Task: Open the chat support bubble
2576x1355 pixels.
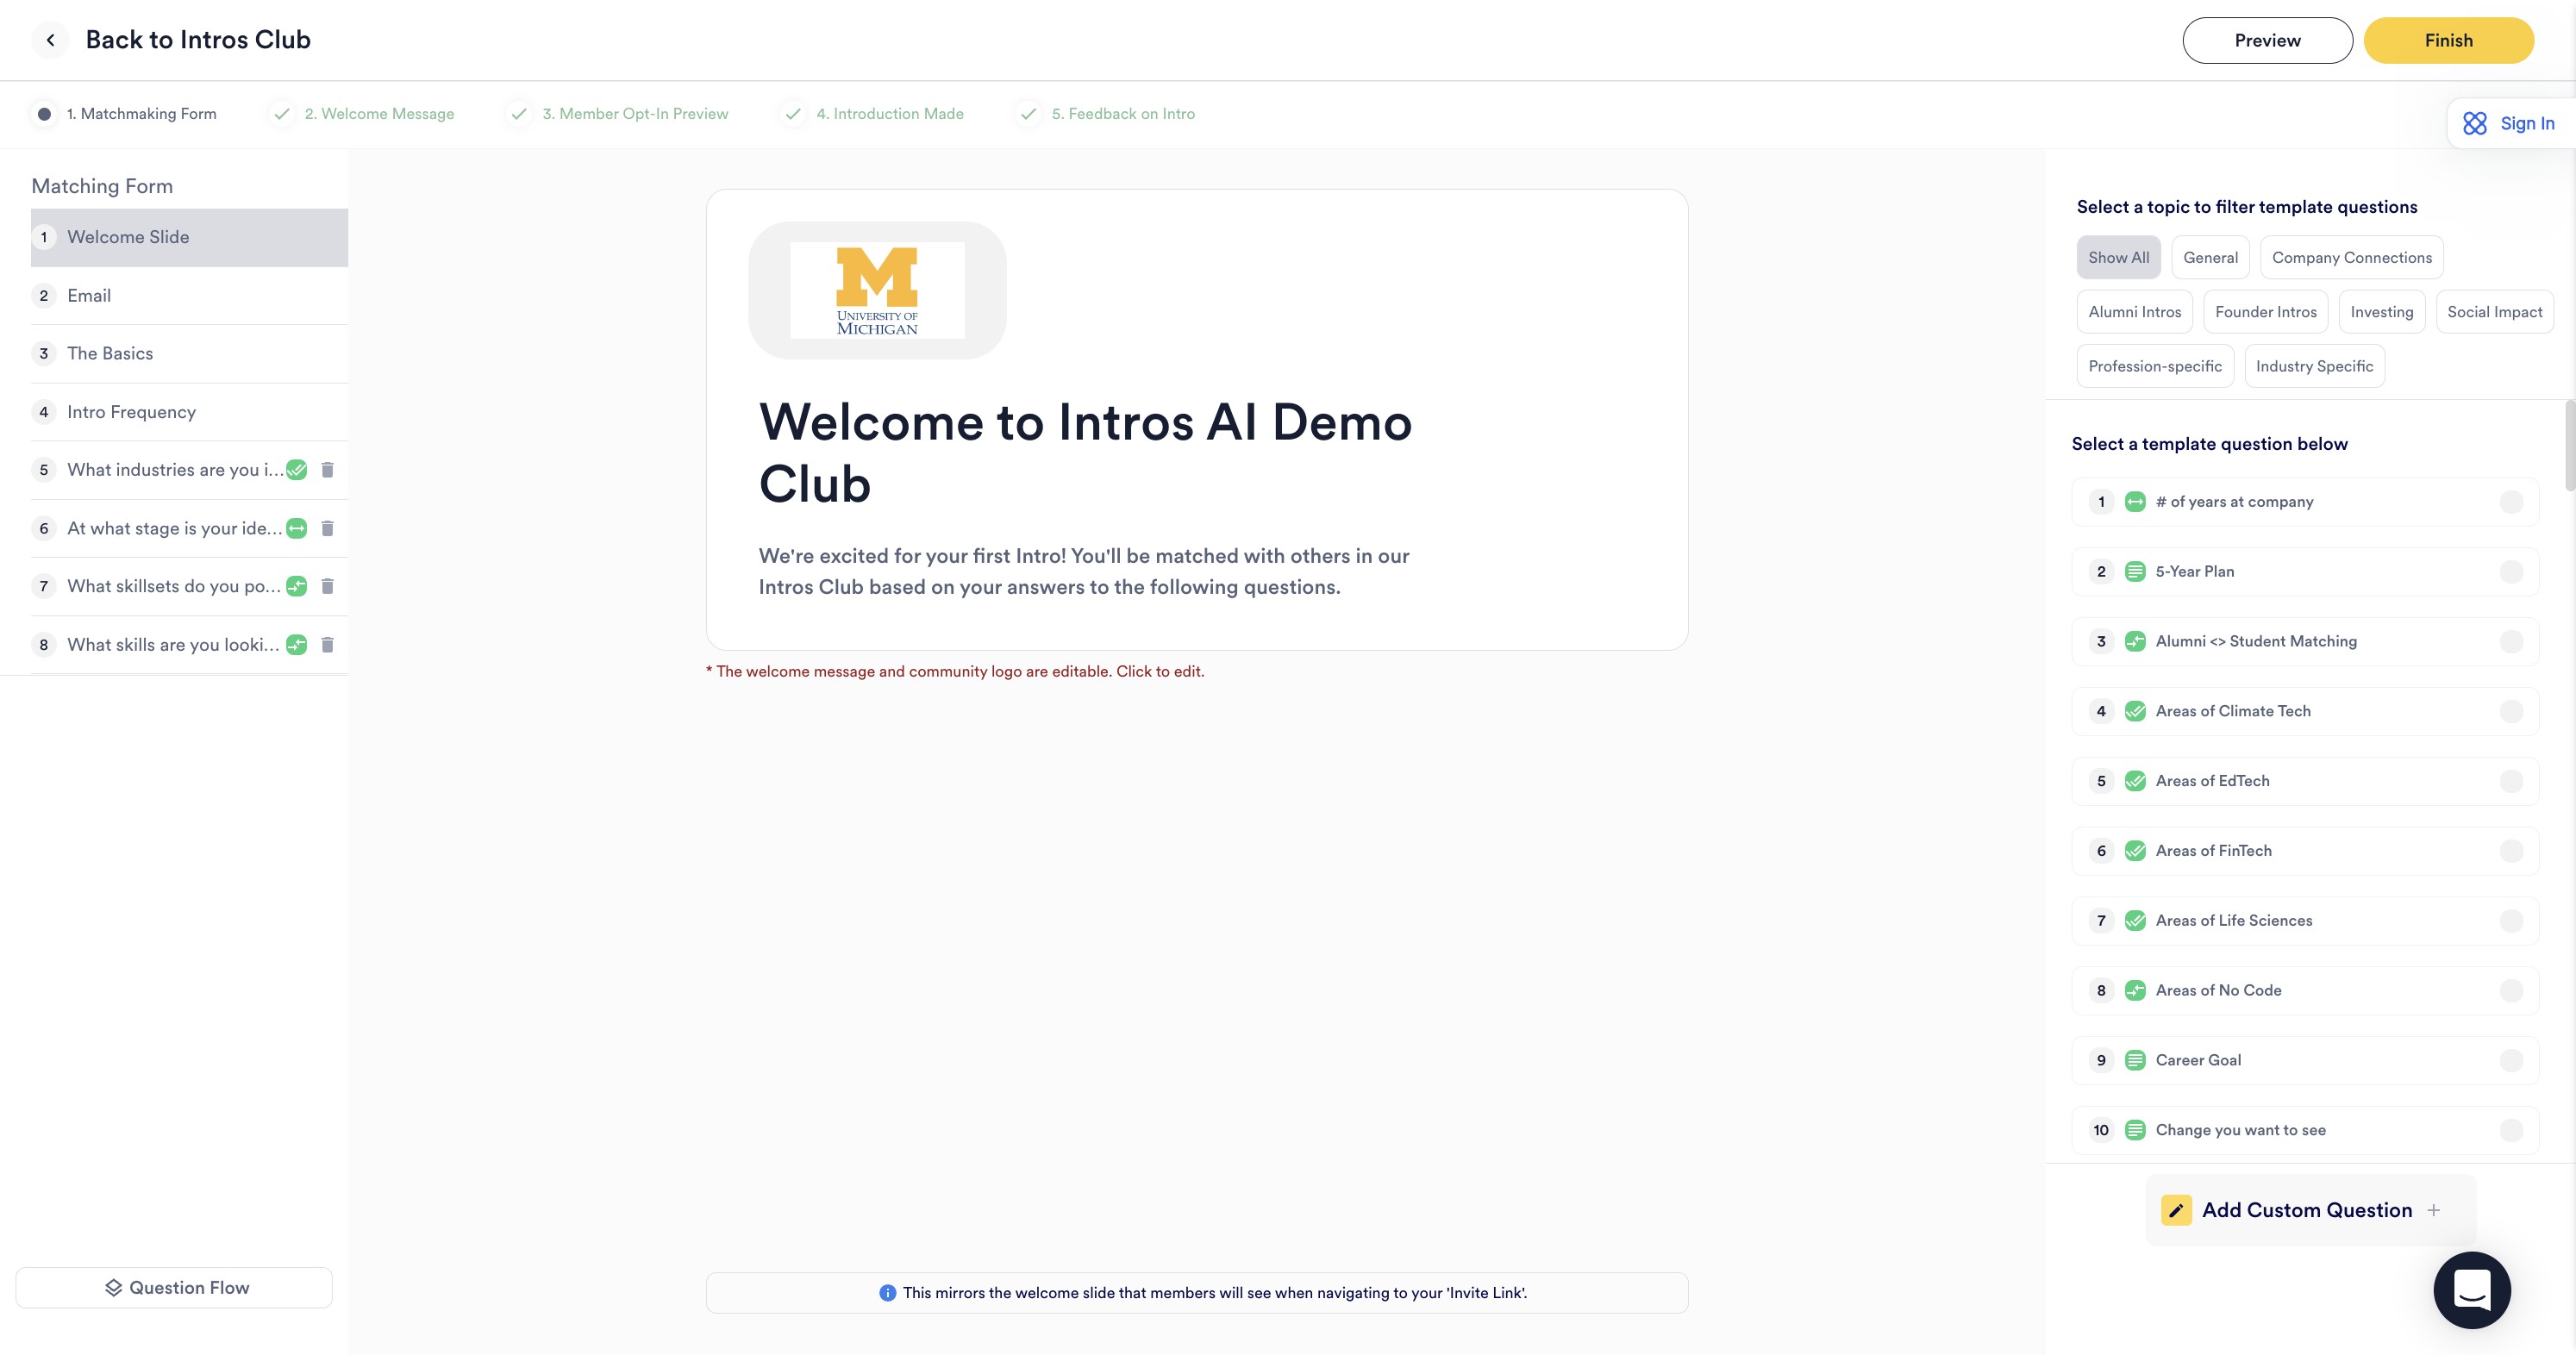Action: [2472, 1290]
